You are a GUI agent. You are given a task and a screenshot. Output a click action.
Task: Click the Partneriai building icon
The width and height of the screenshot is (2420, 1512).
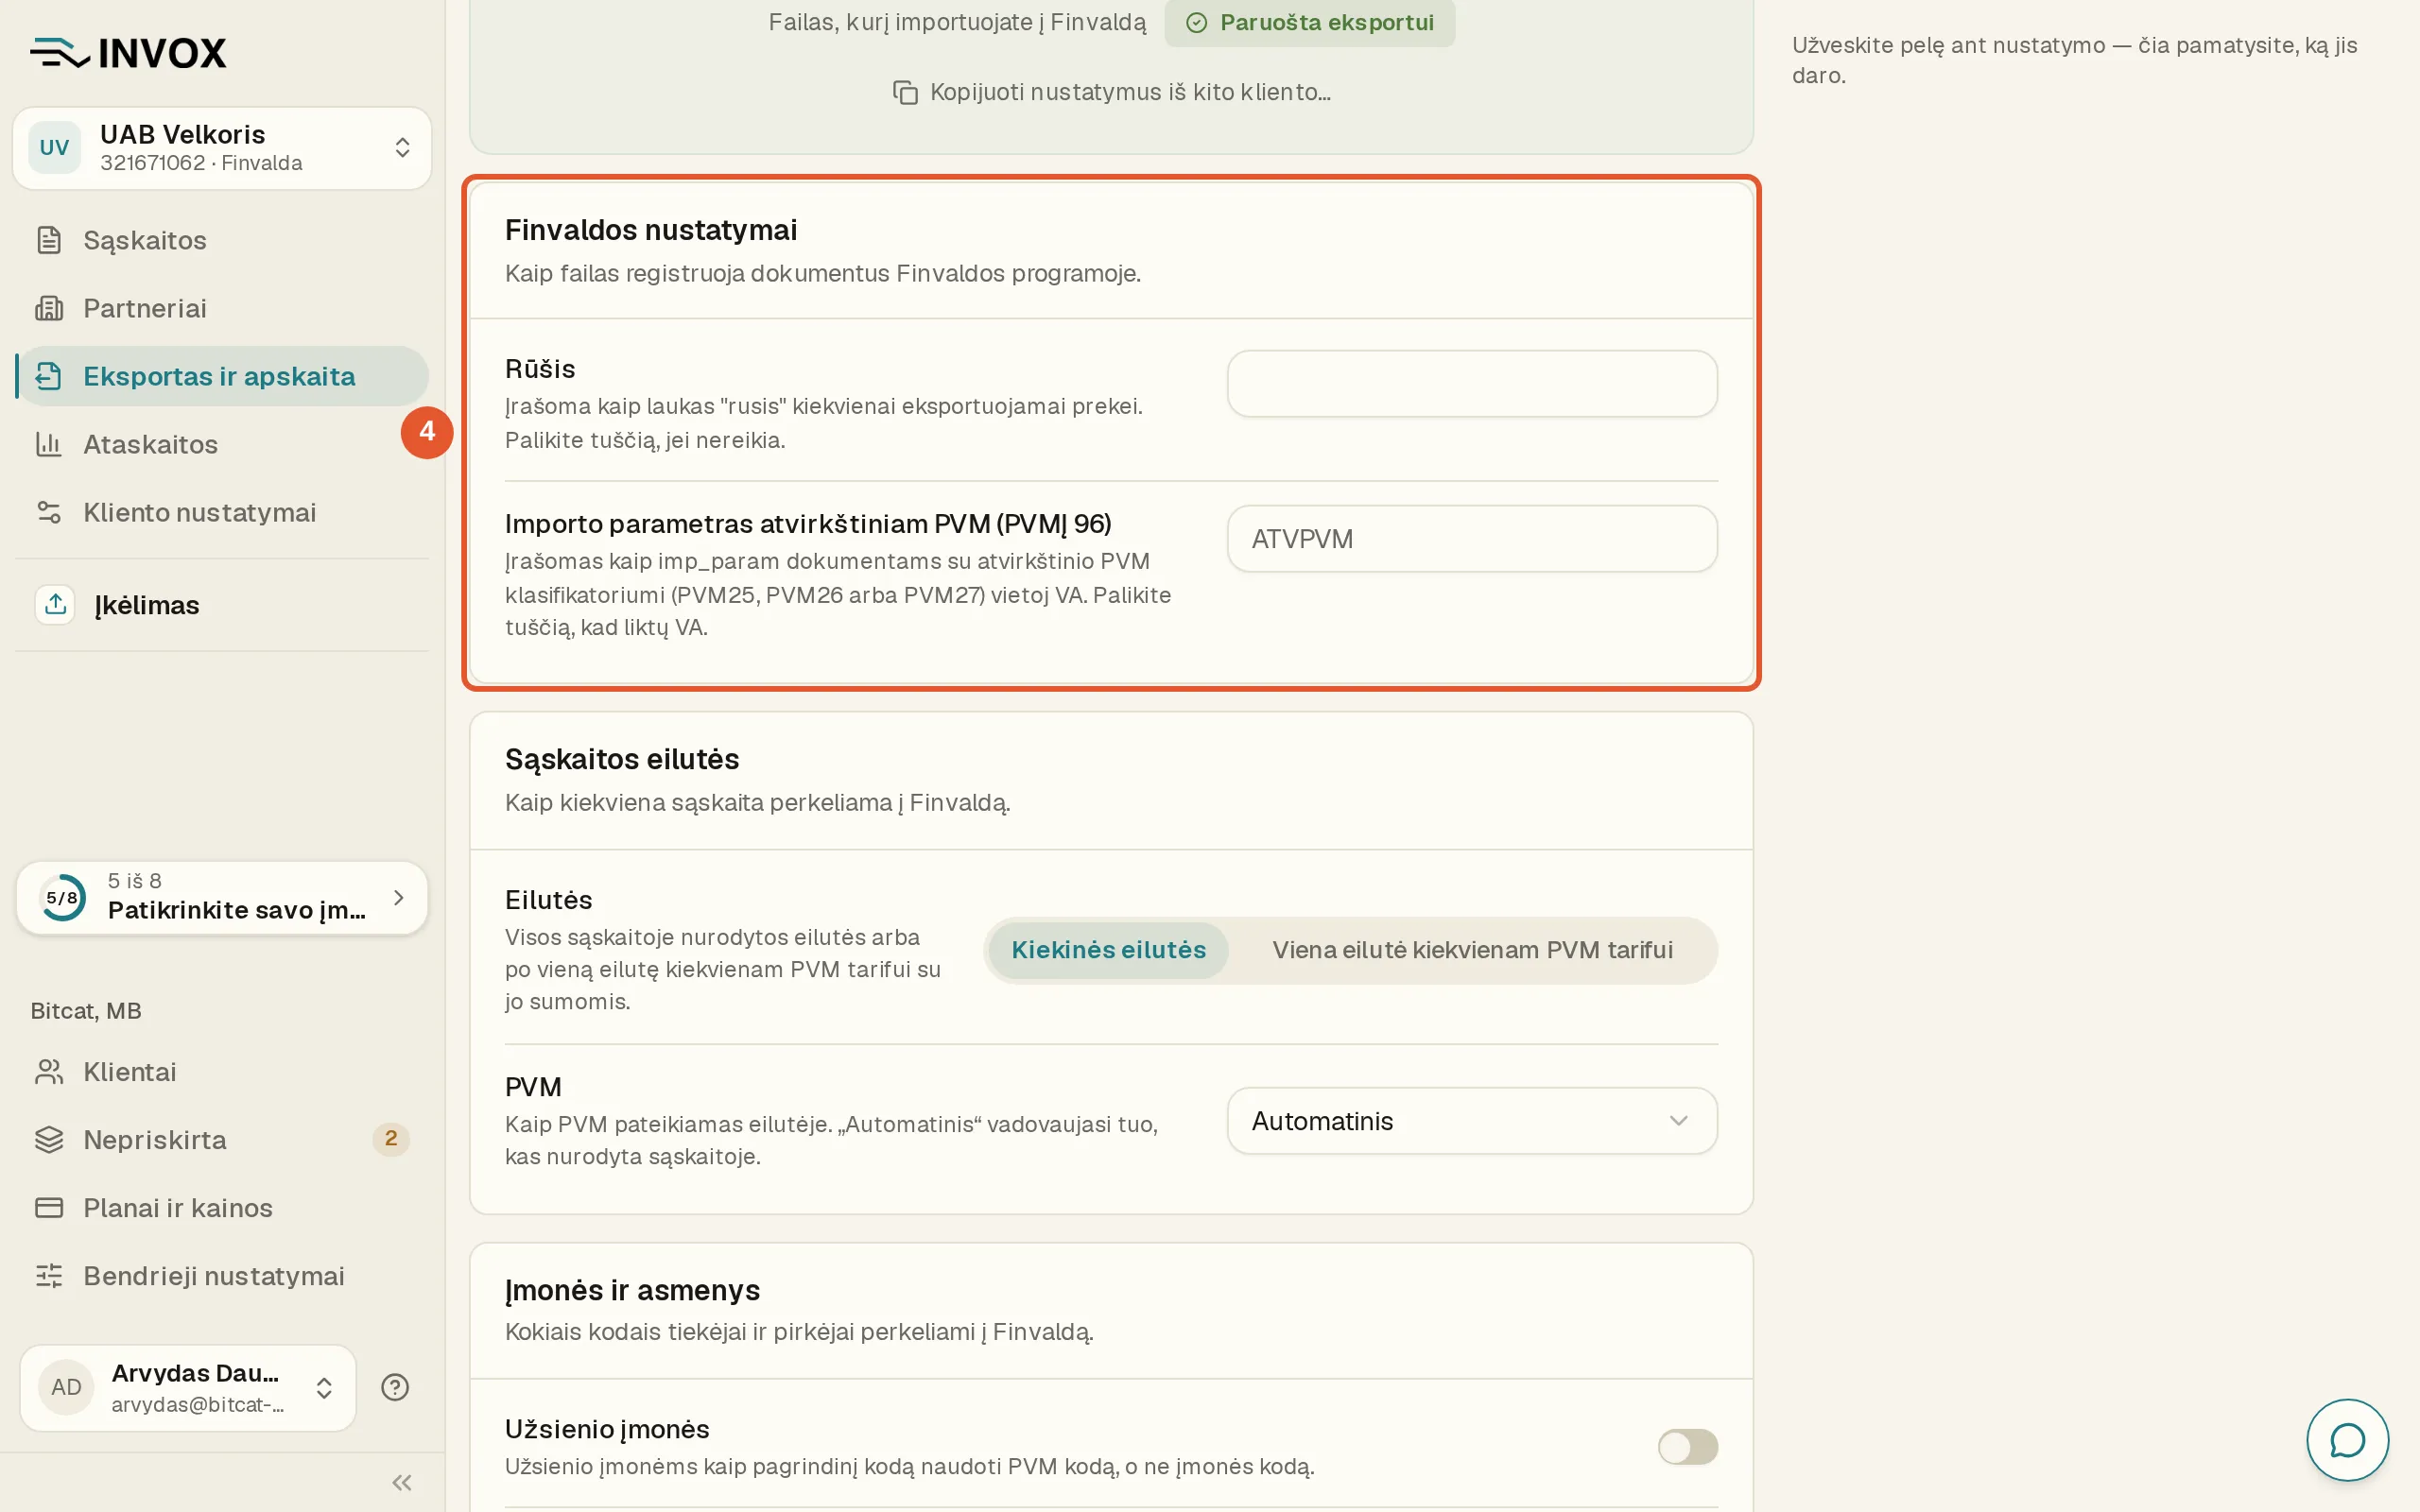click(x=49, y=308)
